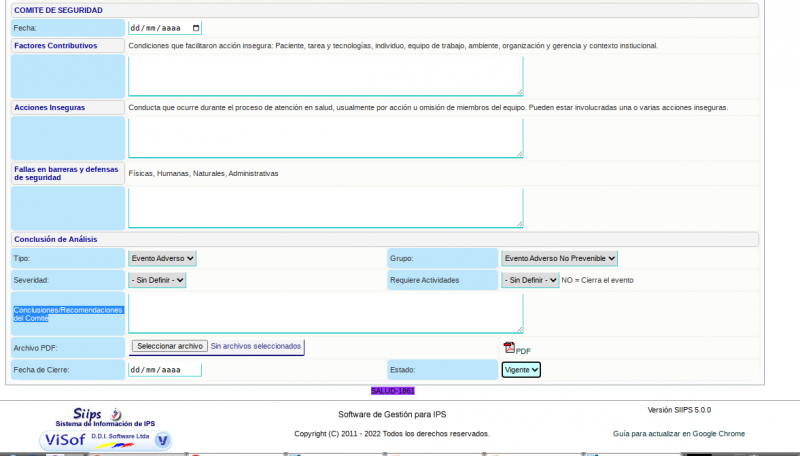The height and width of the screenshot is (456, 800).
Task: Open the Requiere Actividades dropdown
Action: coord(530,280)
